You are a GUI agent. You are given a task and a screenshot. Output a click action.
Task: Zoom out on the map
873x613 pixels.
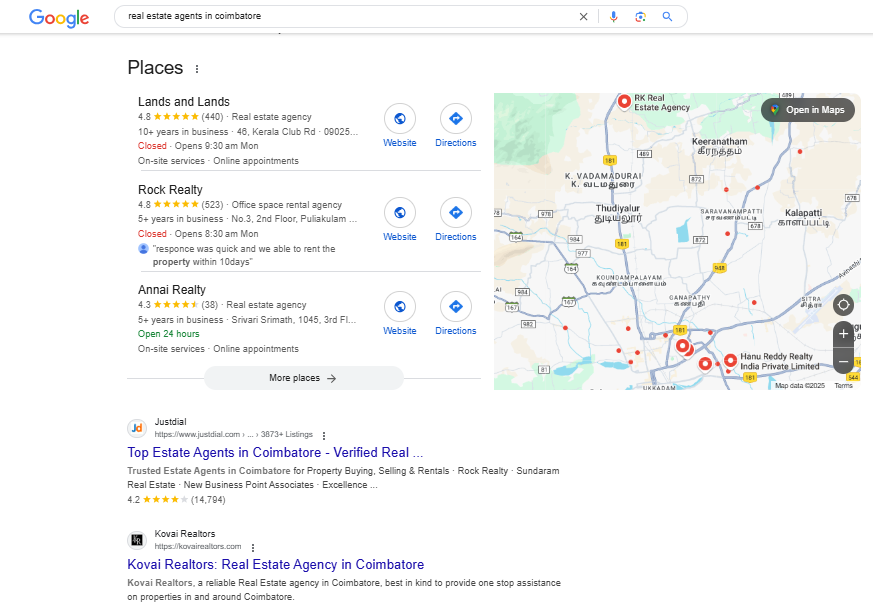tap(843, 361)
